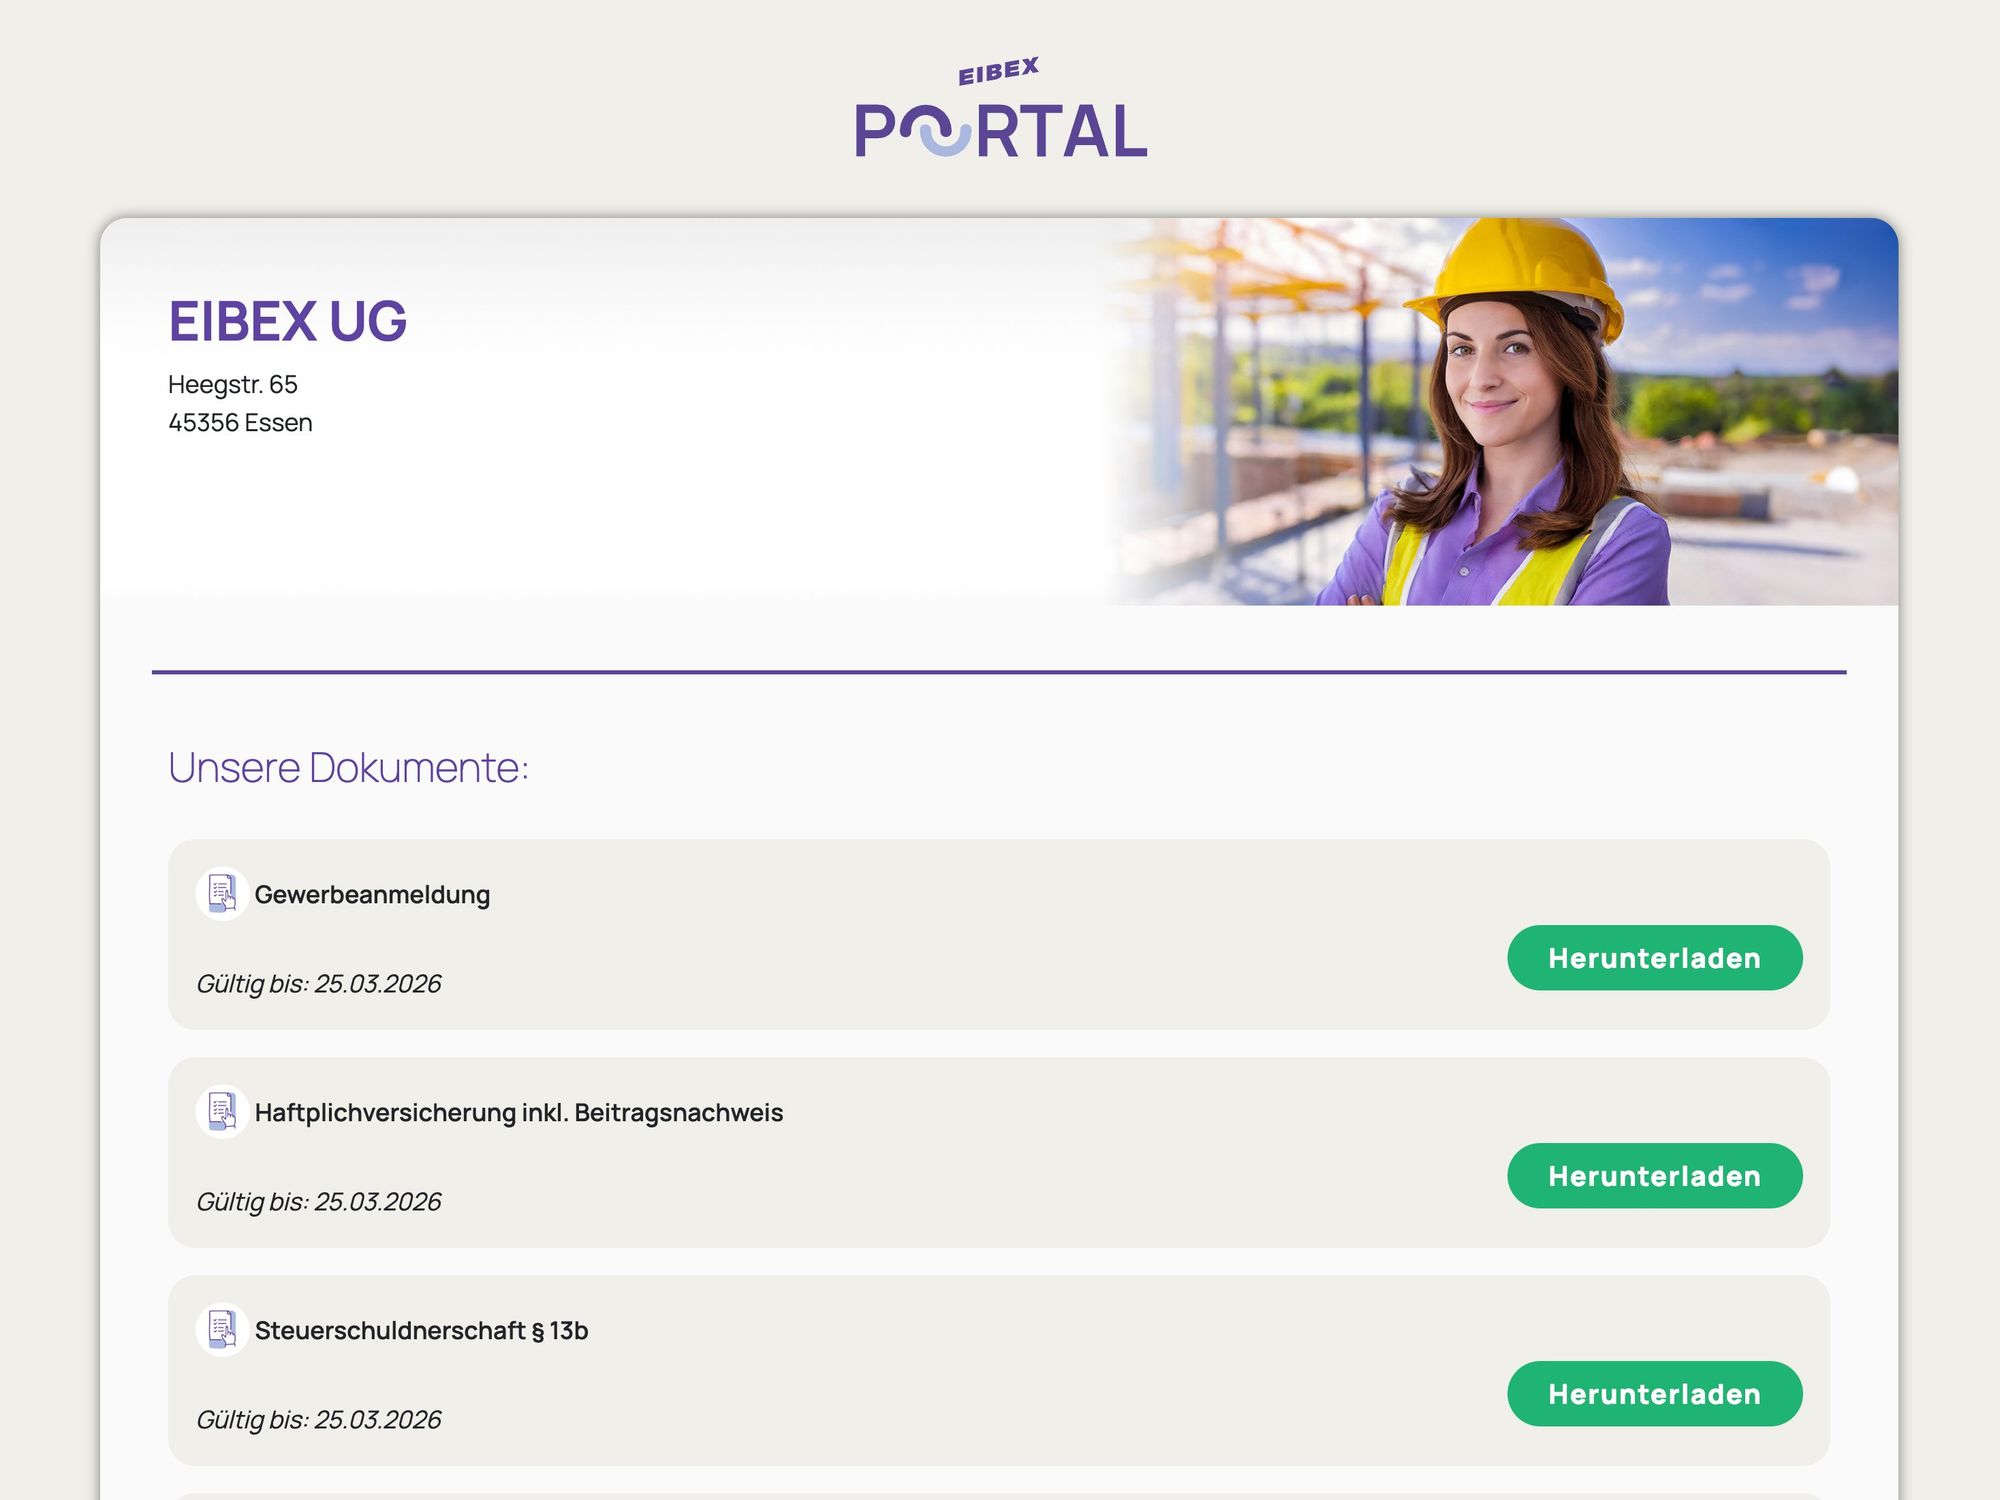Click the EIBEX Portal logo
Viewport: 2000px width, 1500px height.
(1000, 109)
